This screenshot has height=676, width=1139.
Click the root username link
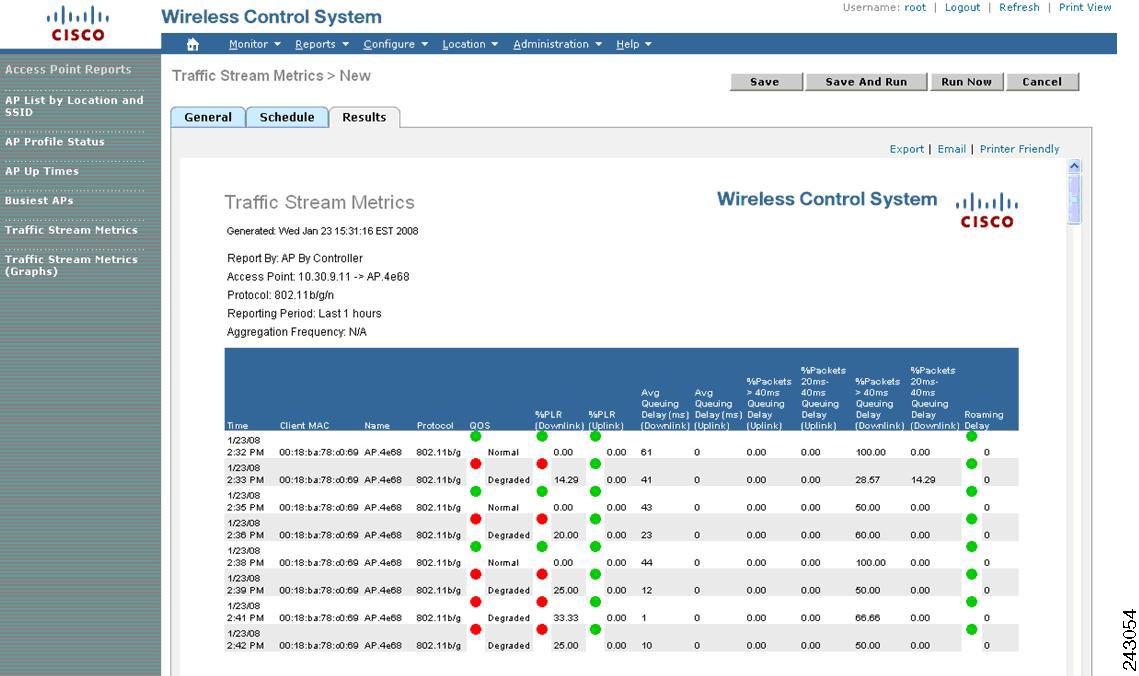coord(915,7)
